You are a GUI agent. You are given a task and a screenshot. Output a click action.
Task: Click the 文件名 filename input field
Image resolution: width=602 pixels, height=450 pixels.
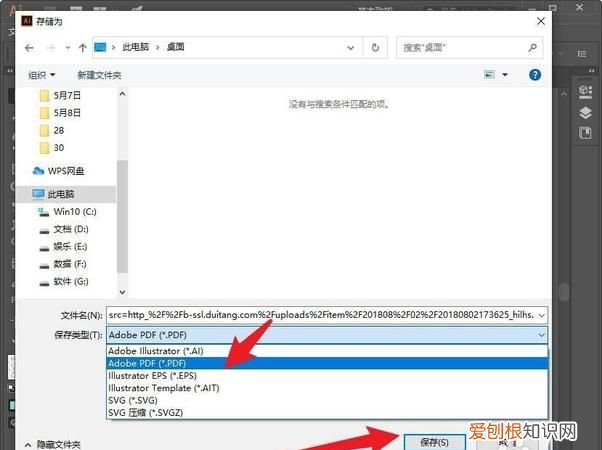click(x=321, y=315)
